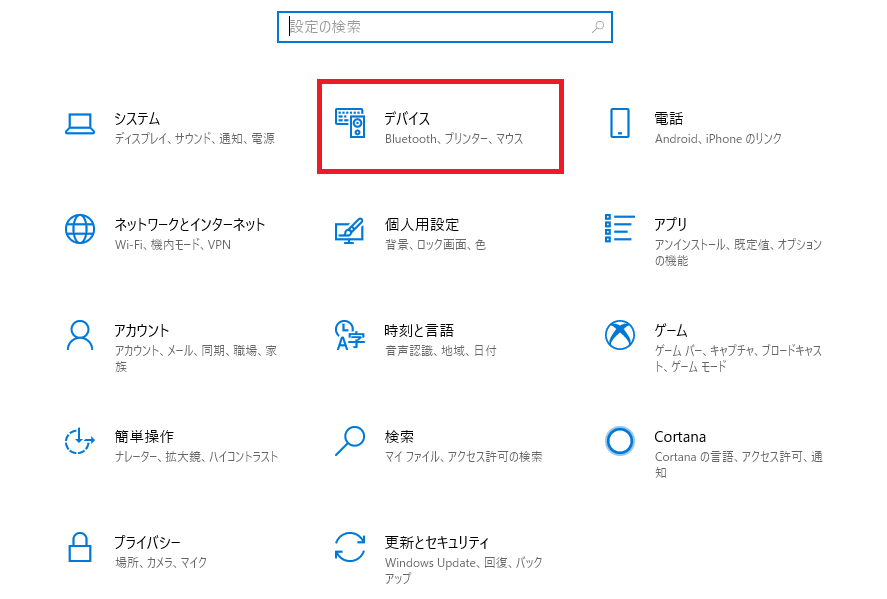Click the Accounts (アカウント) person icon
The width and height of the screenshot is (887, 599).
pos(80,335)
